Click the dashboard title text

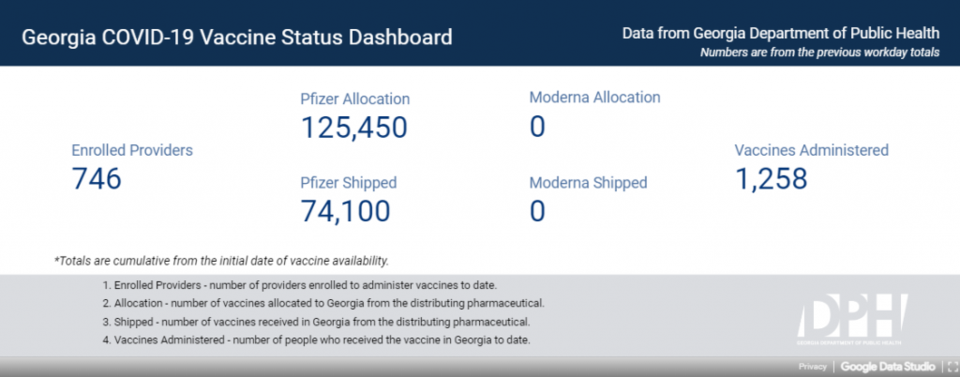pos(237,37)
